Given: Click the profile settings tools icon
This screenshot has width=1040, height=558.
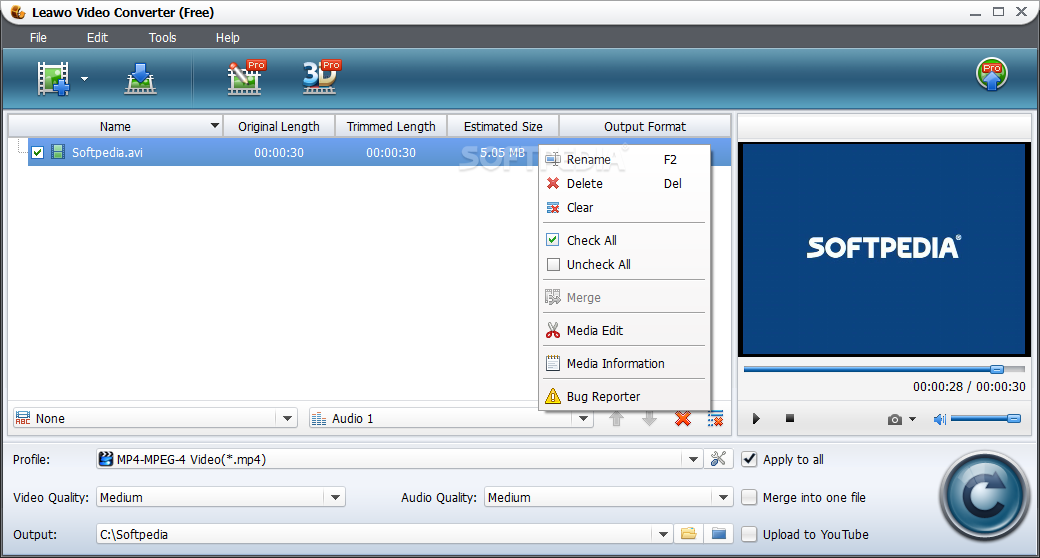Looking at the screenshot, I should coord(718,459).
